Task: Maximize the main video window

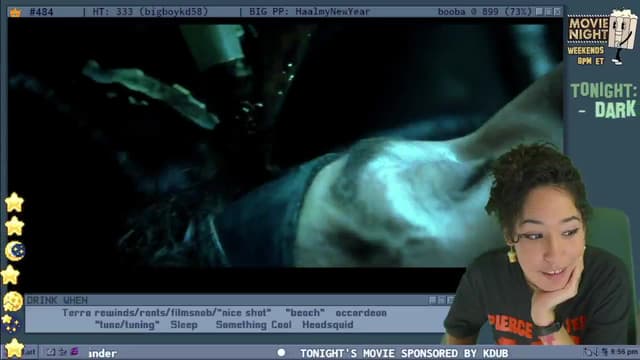Action: [549, 11]
